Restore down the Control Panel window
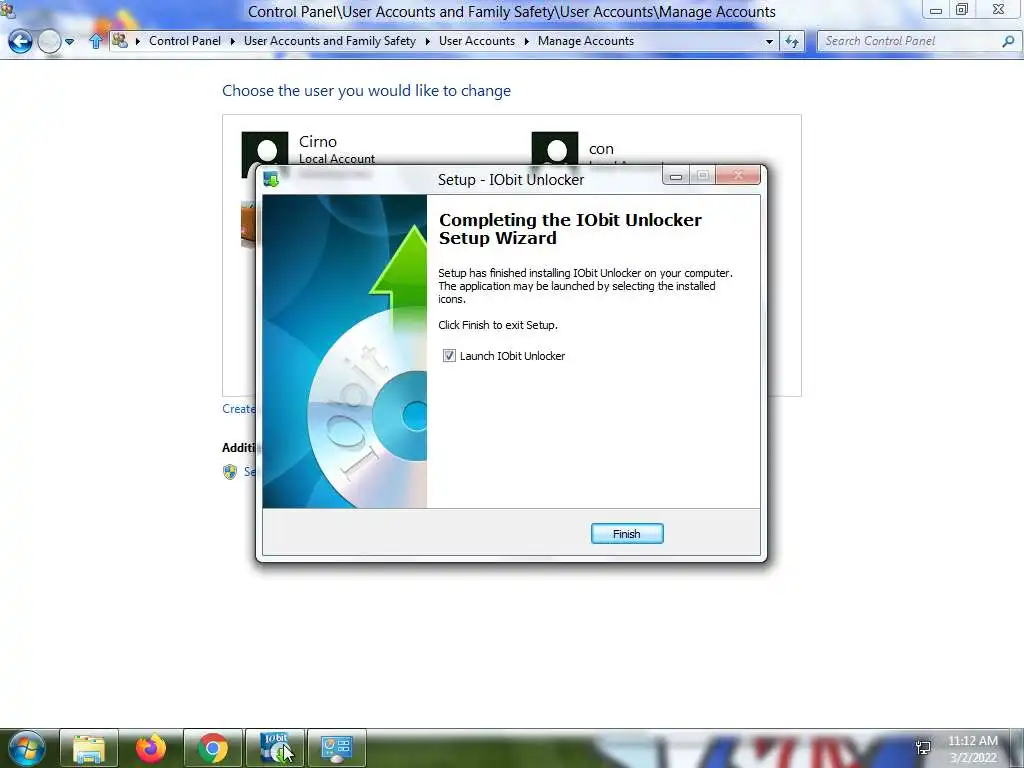The image size is (1024, 768). pos(961,10)
